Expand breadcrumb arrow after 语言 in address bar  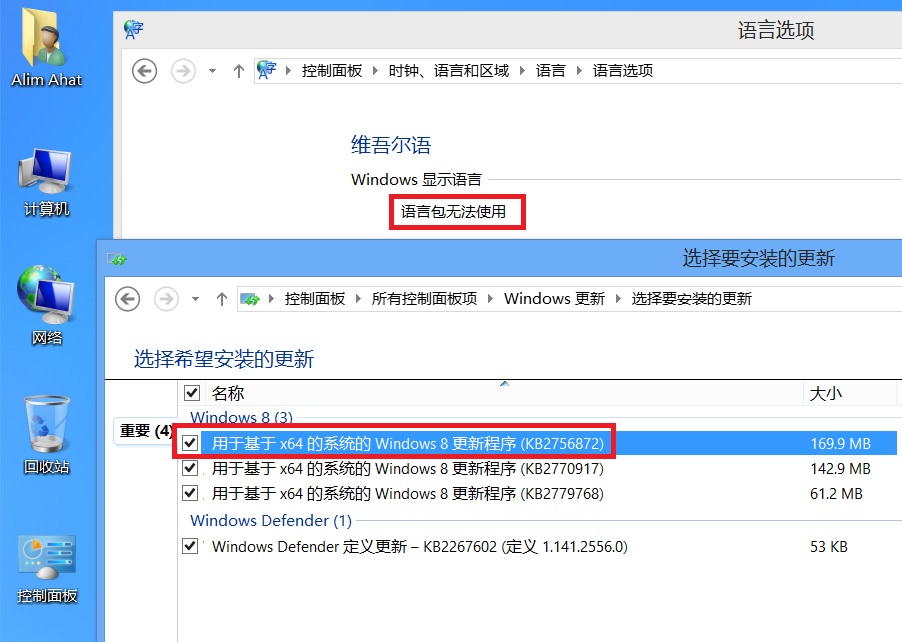pos(579,71)
